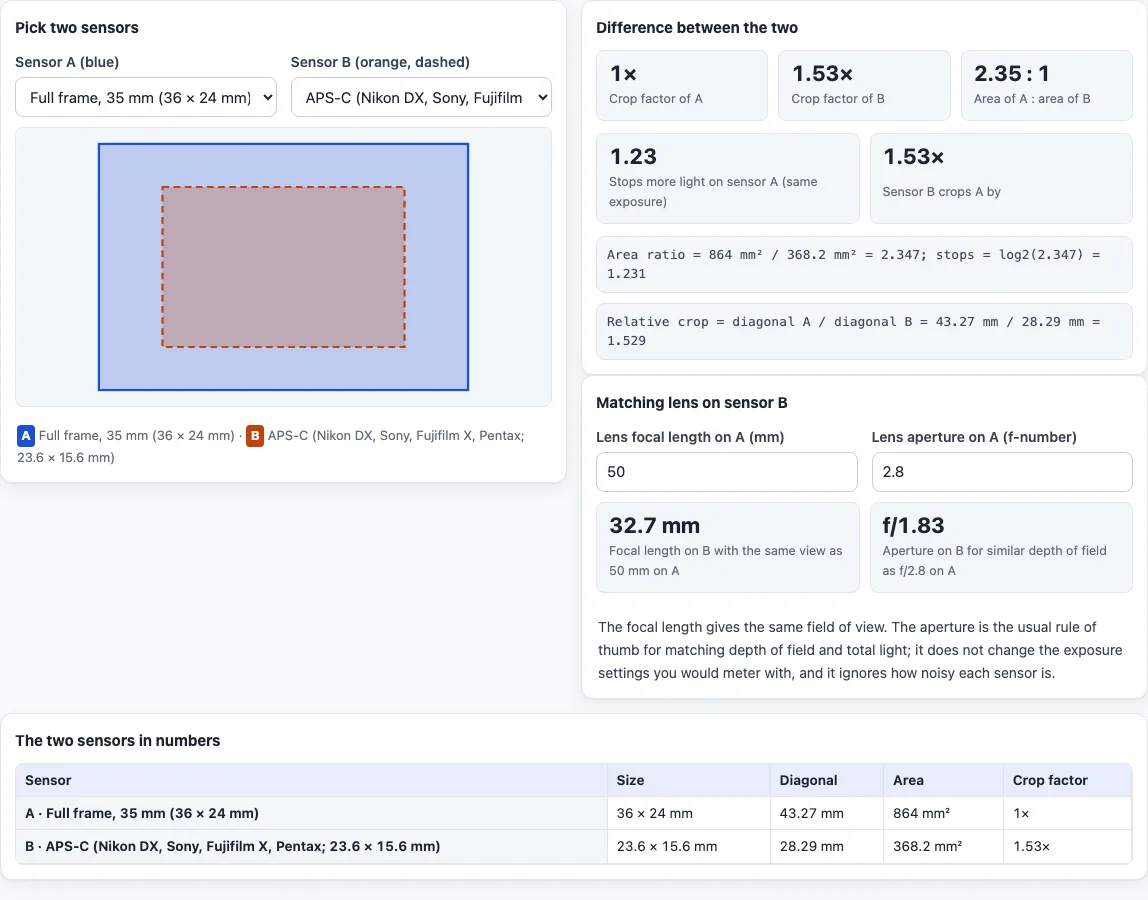Click the 'Pick two sensors' heading
Screen dimensions: 1148x900
(77, 28)
